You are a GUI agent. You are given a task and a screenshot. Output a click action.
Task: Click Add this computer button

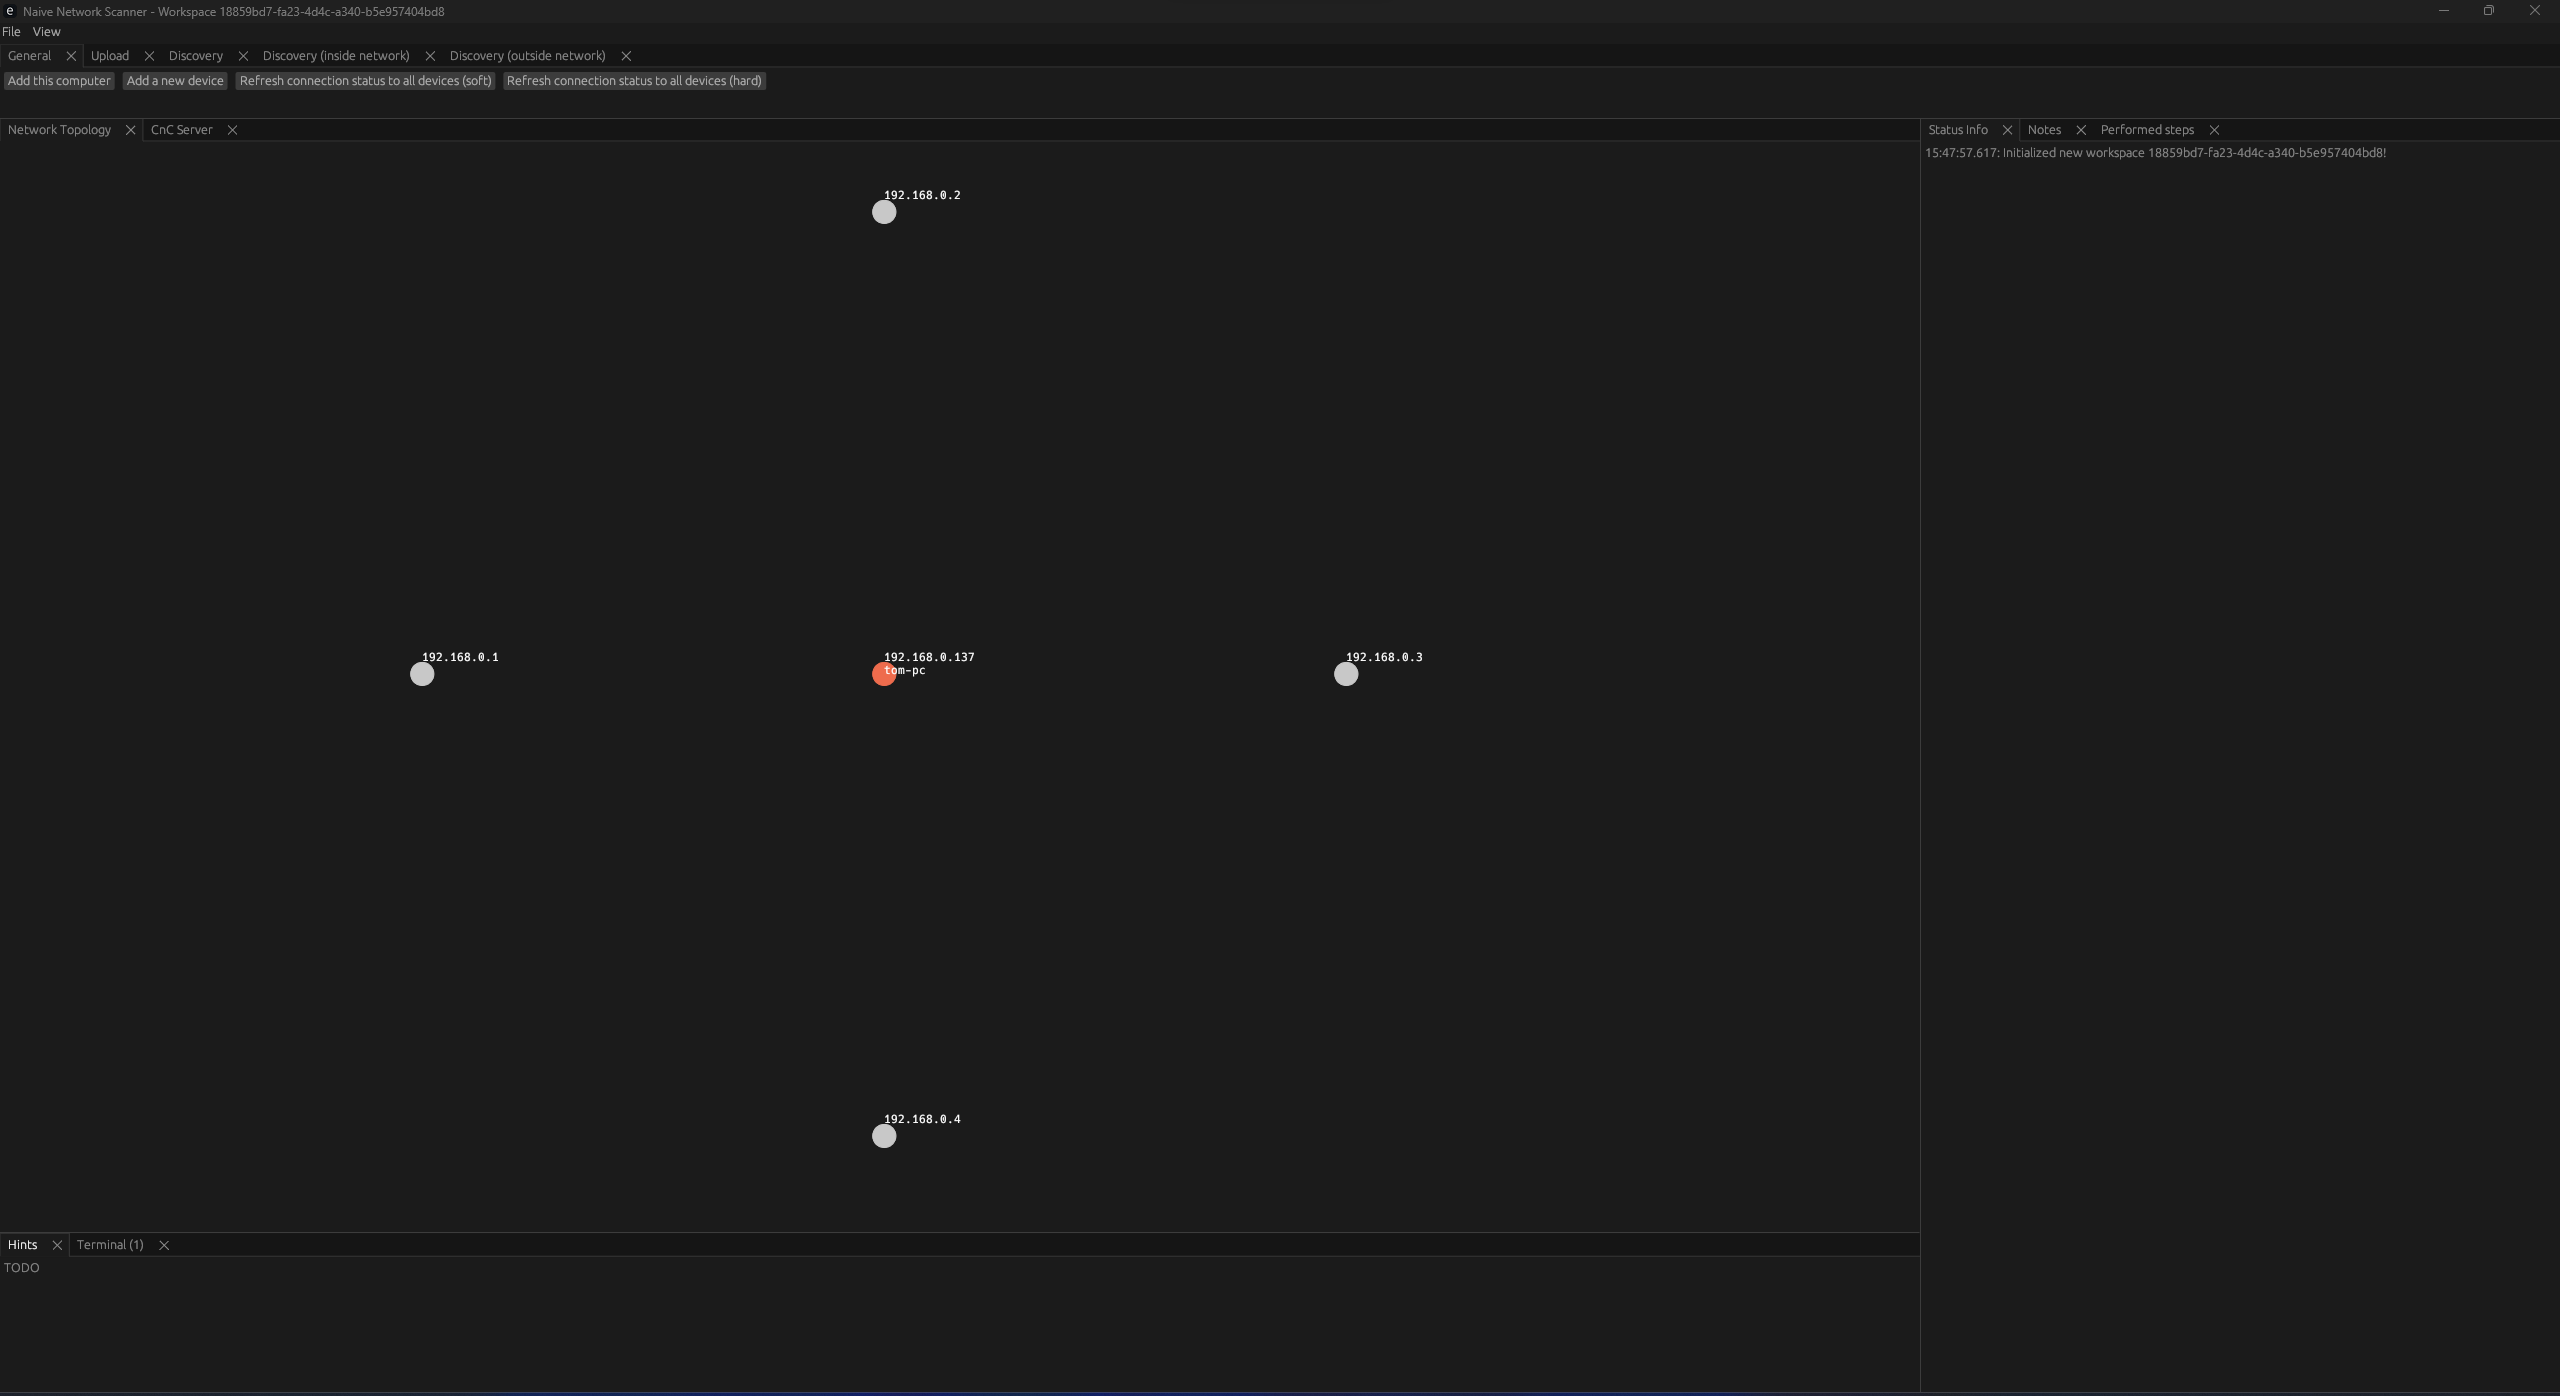(x=57, y=81)
